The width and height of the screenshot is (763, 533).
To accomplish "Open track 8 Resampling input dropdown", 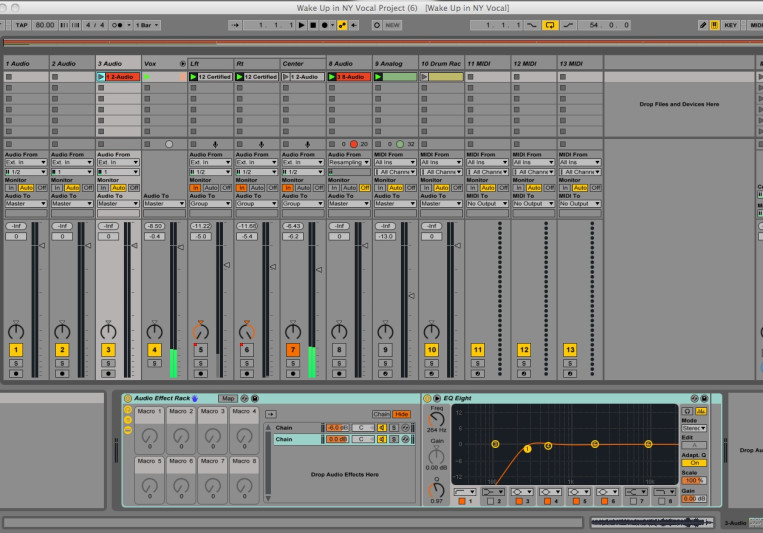I will click(x=349, y=163).
